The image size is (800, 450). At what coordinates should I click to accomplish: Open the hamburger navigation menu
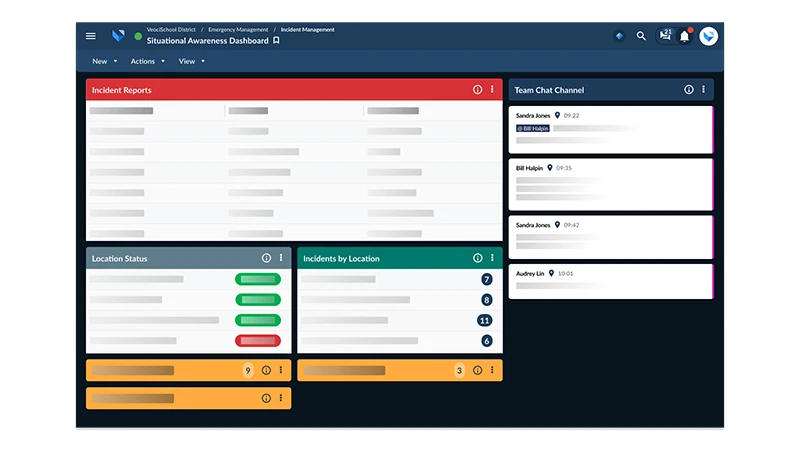91,36
